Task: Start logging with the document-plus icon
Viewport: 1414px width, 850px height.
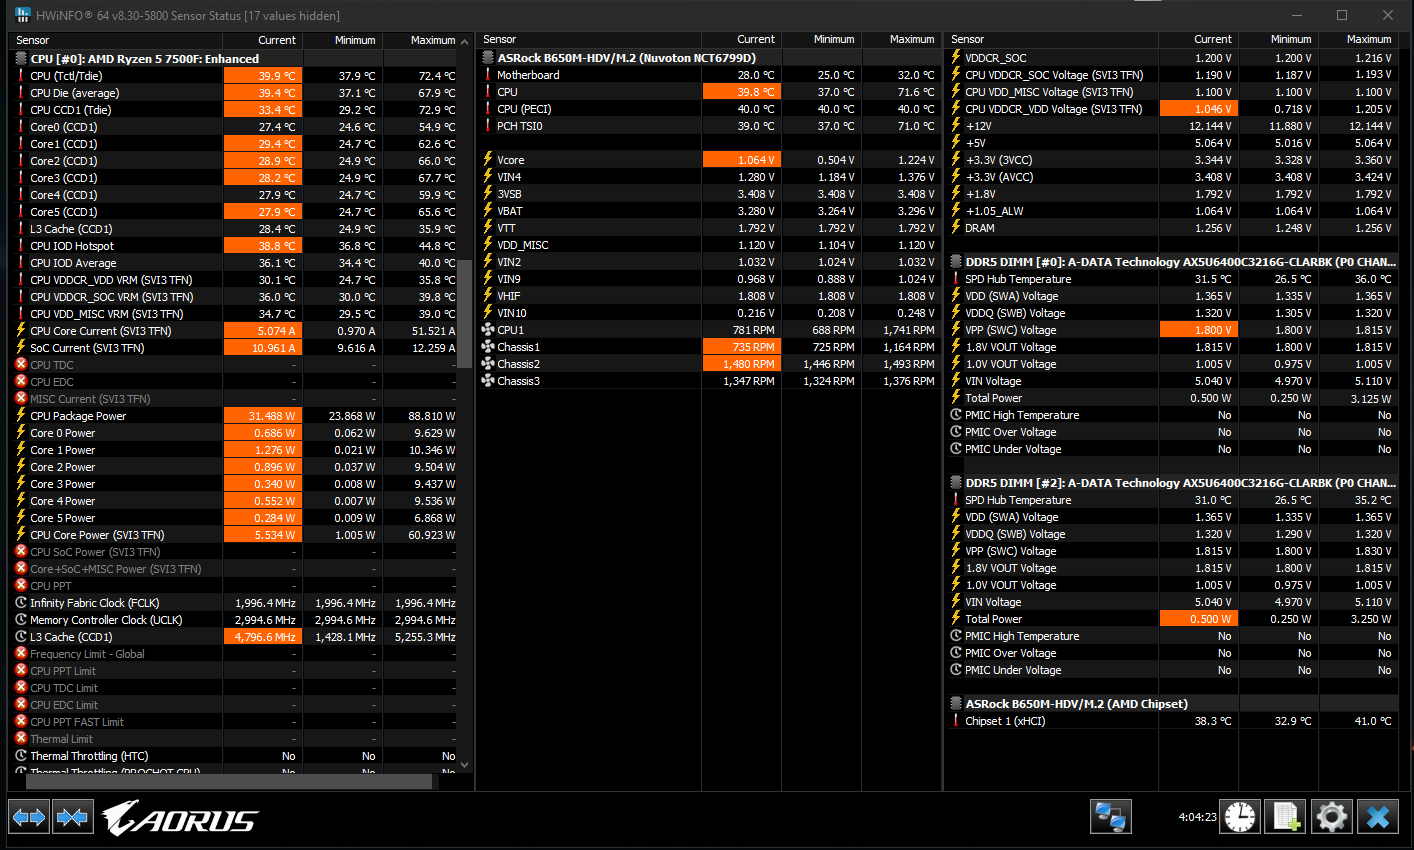Action: coord(1286,816)
